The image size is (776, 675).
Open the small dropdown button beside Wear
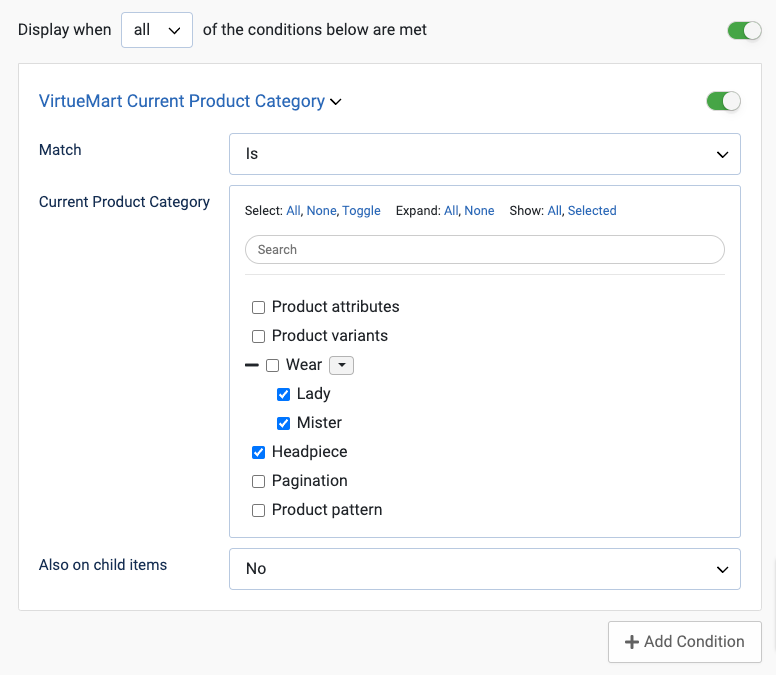pyautogui.click(x=341, y=365)
